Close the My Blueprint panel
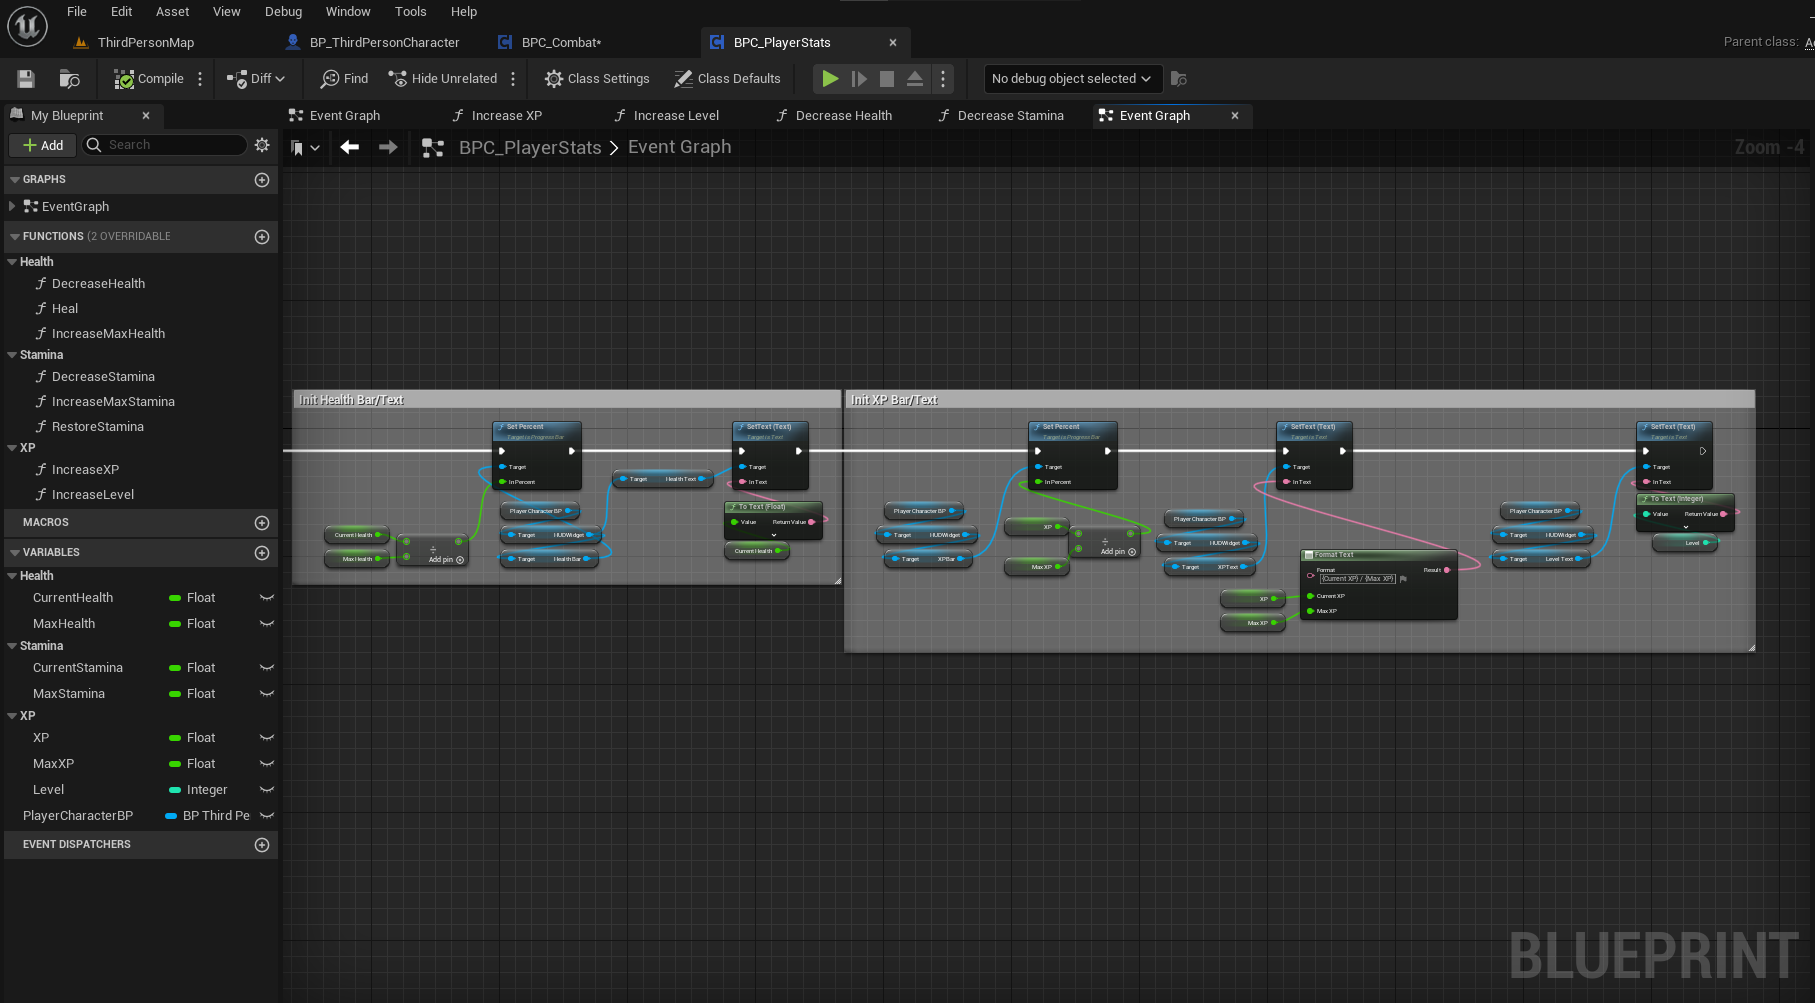Image resolution: width=1815 pixels, height=1003 pixels. [146, 116]
